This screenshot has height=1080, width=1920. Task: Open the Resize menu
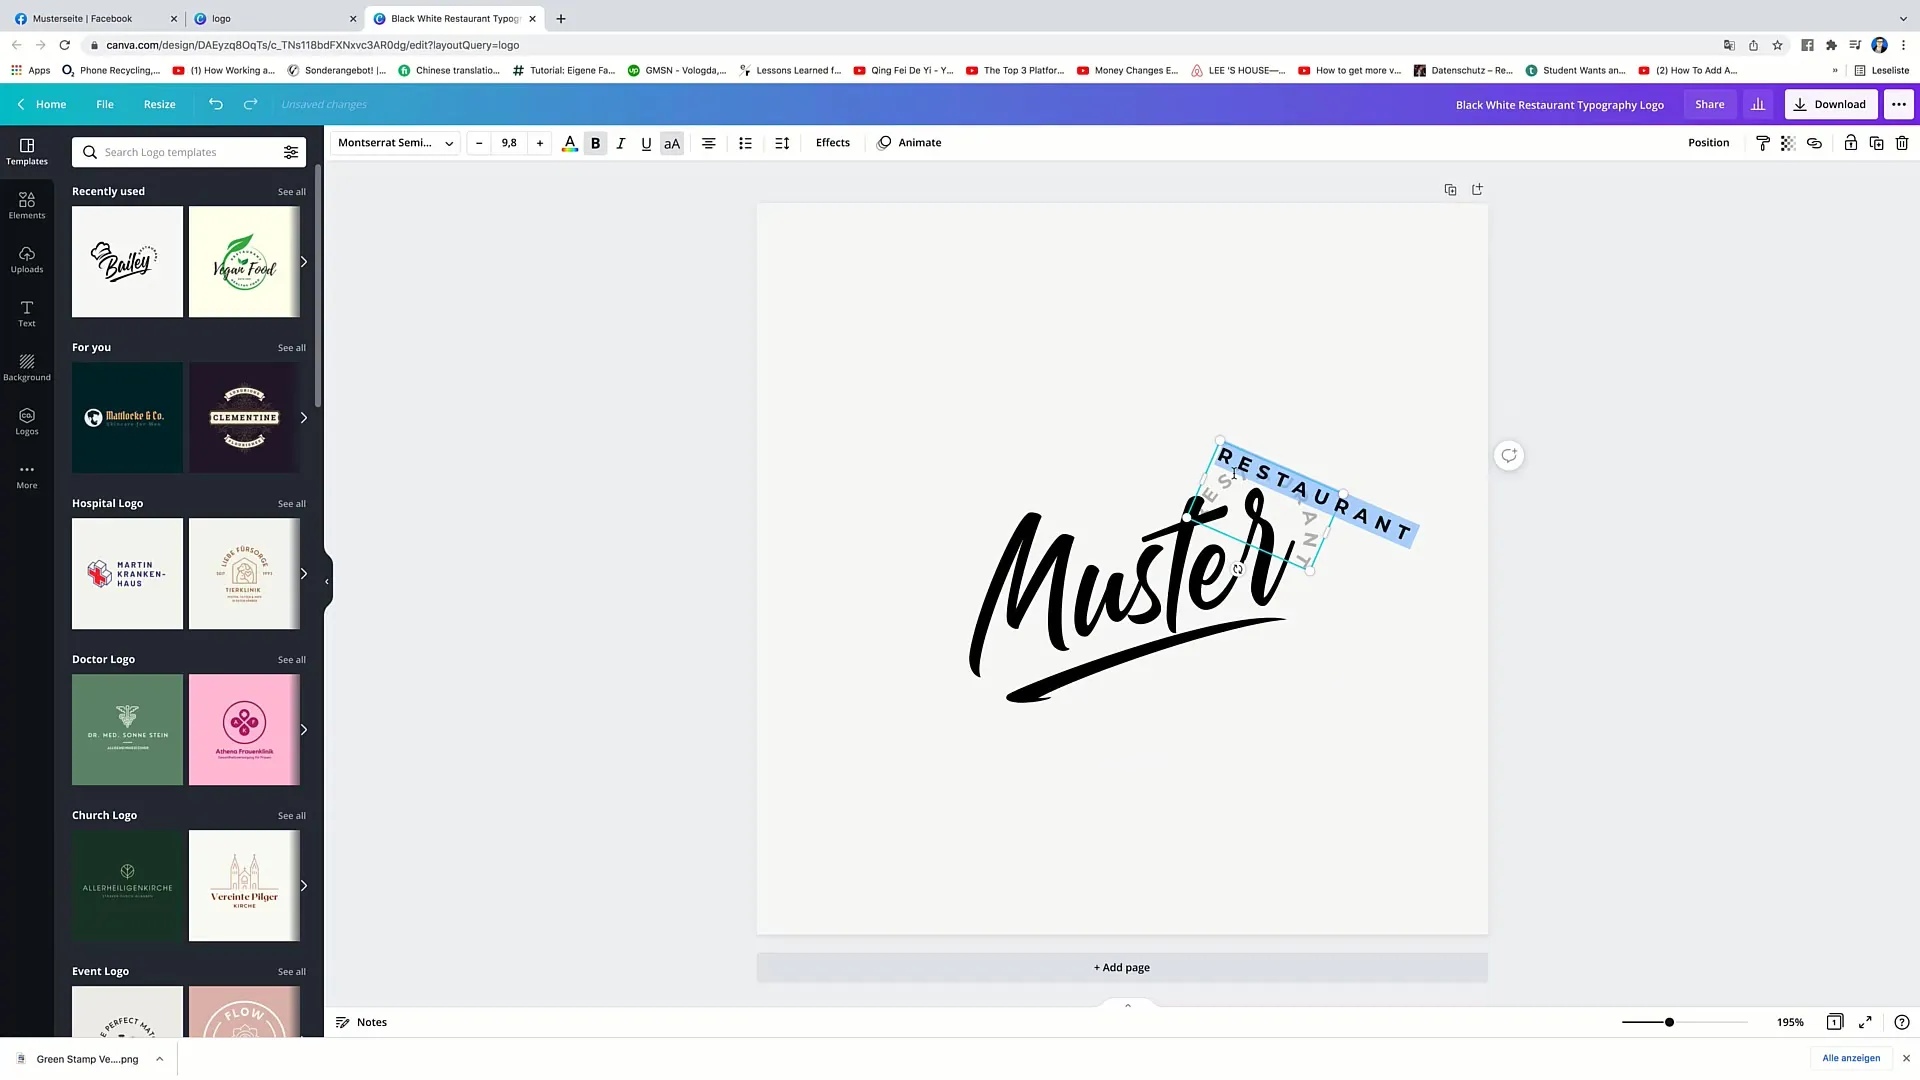click(x=159, y=104)
